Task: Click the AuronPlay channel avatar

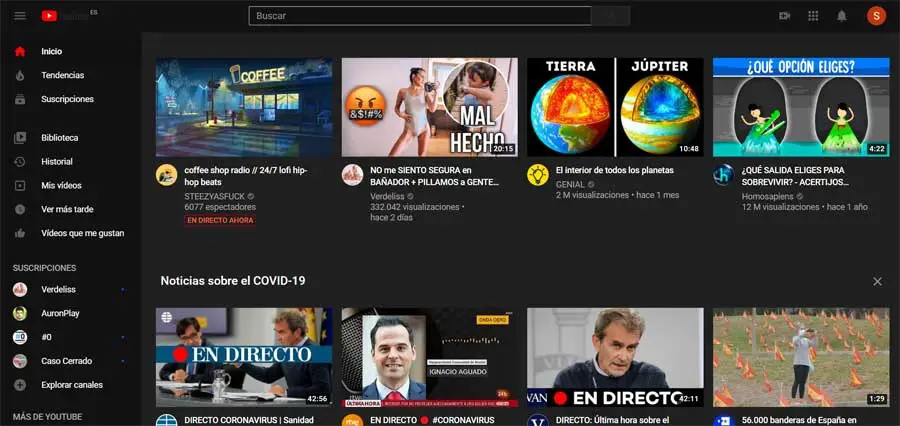Action: pos(20,313)
